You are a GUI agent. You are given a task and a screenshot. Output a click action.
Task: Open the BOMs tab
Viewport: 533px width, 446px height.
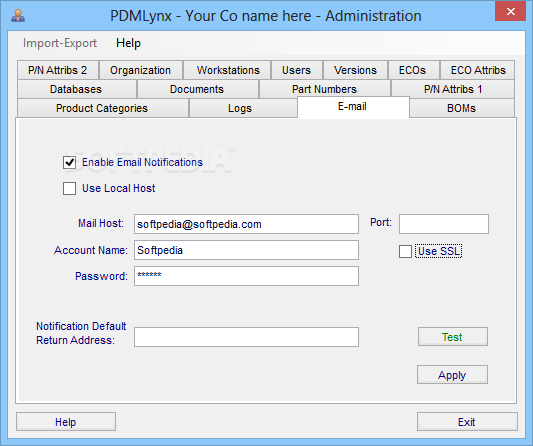pos(461,108)
